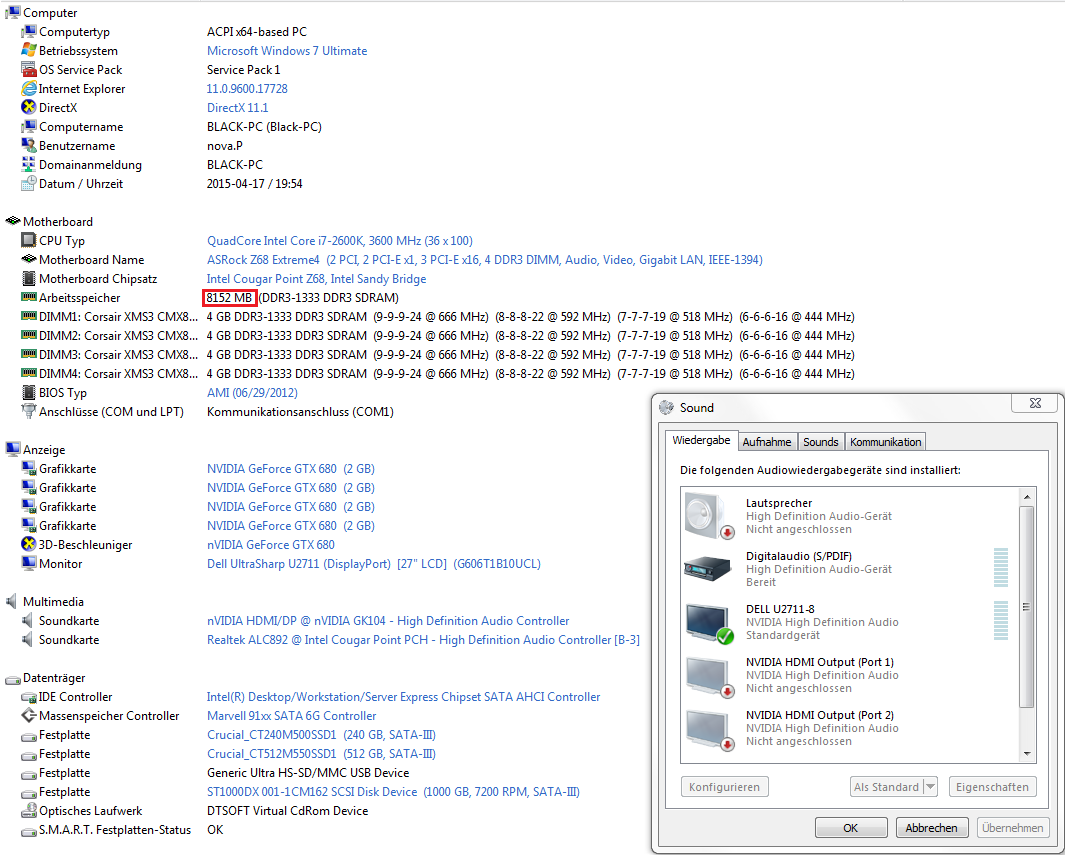Screen dimensions: 1065x855
Task: Click the Internet Explorer icon
Action: point(29,88)
